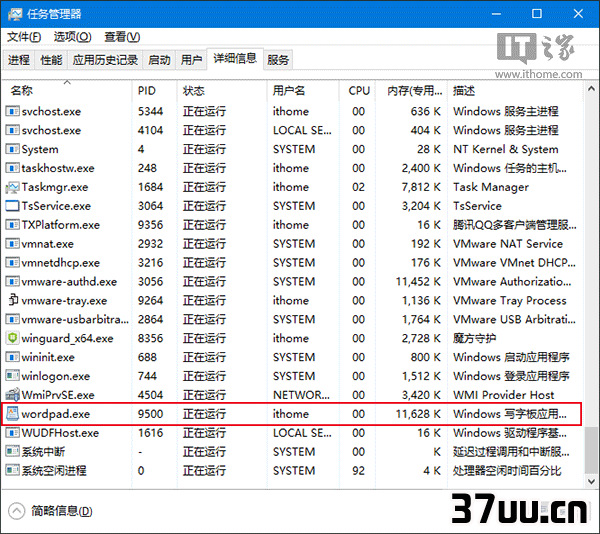Click the vmnat.exe process icon

[x=12, y=244]
